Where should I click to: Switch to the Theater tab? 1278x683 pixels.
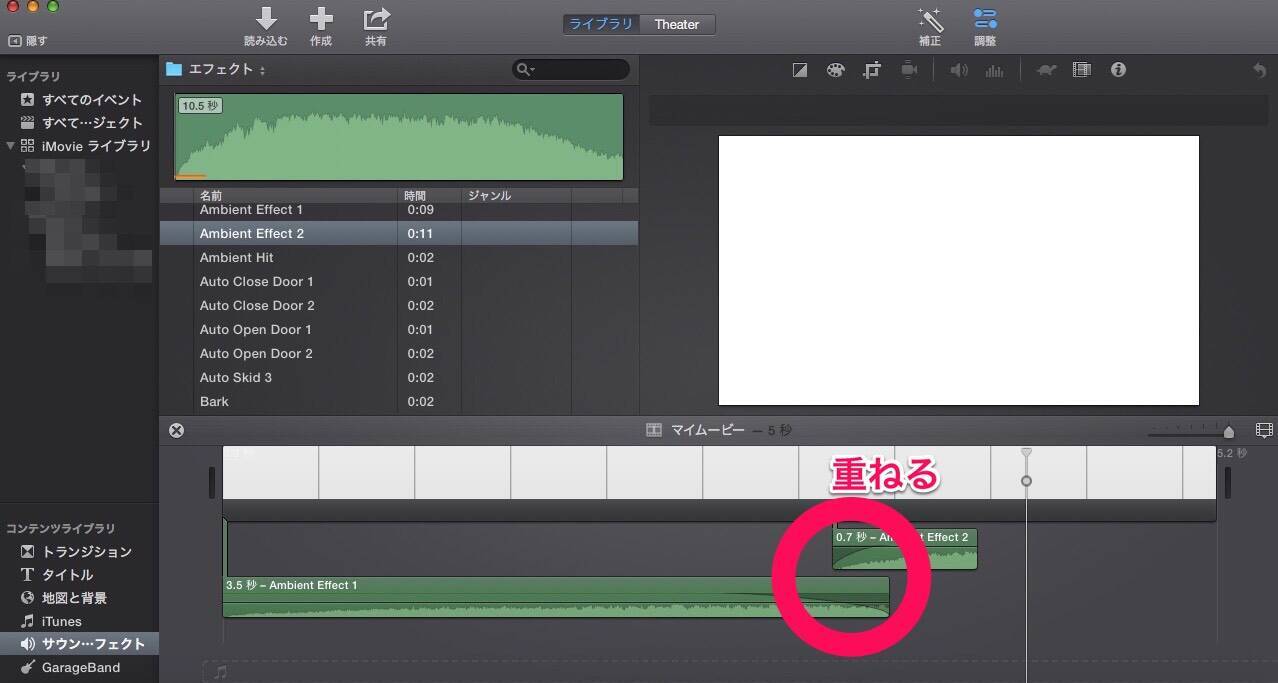(x=677, y=24)
